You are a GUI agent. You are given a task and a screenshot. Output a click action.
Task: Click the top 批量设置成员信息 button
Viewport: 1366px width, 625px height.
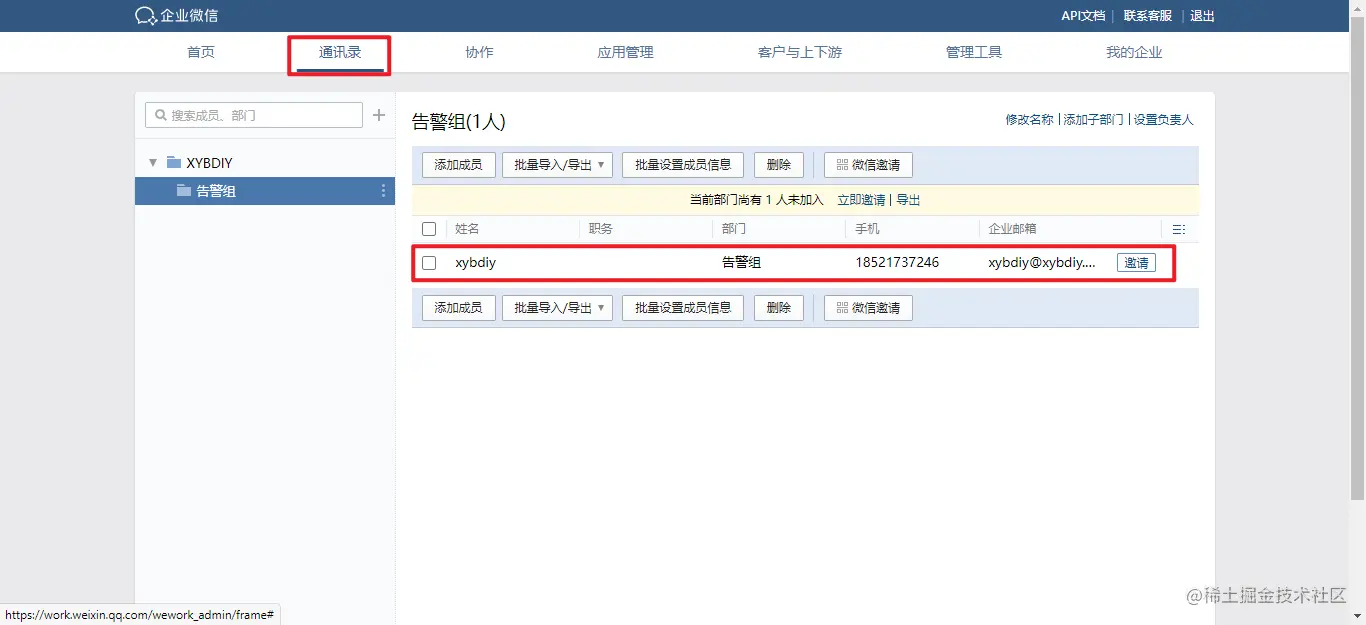tap(683, 165)
